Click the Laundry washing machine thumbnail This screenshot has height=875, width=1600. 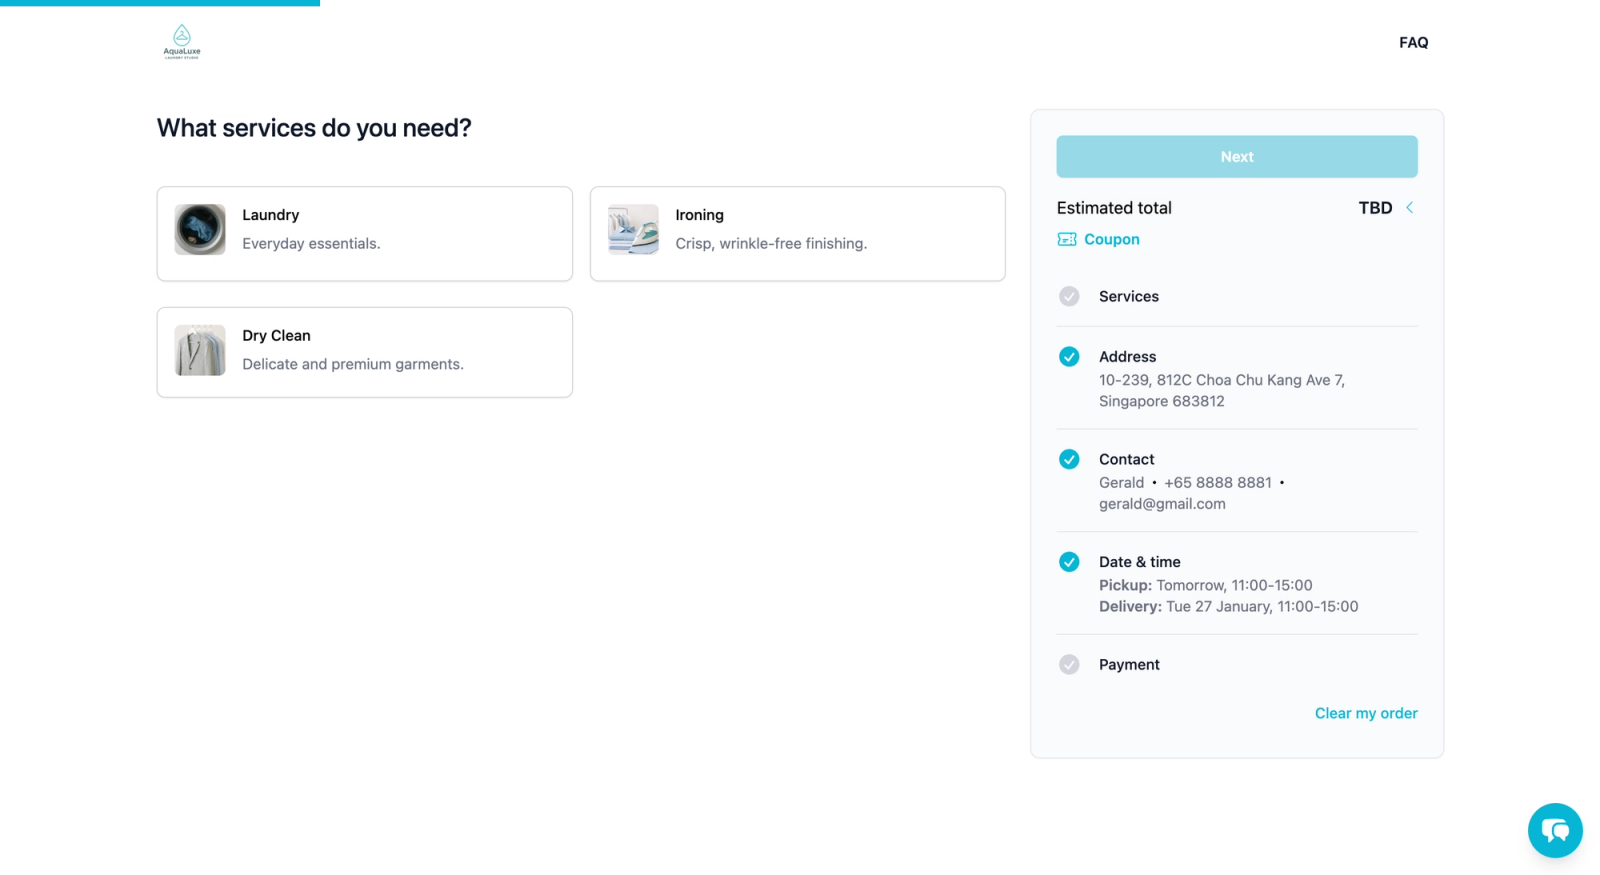[x=200, y=229]
